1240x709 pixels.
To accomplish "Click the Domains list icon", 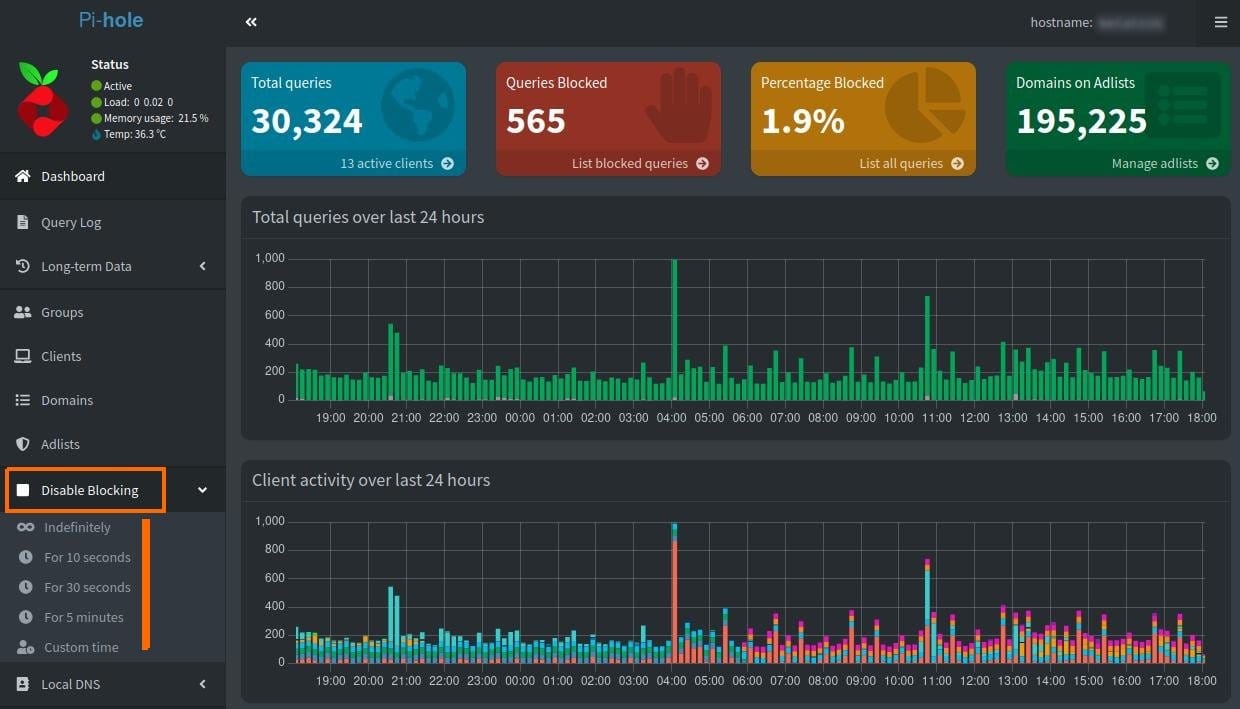I will click(x=22, y=400).
